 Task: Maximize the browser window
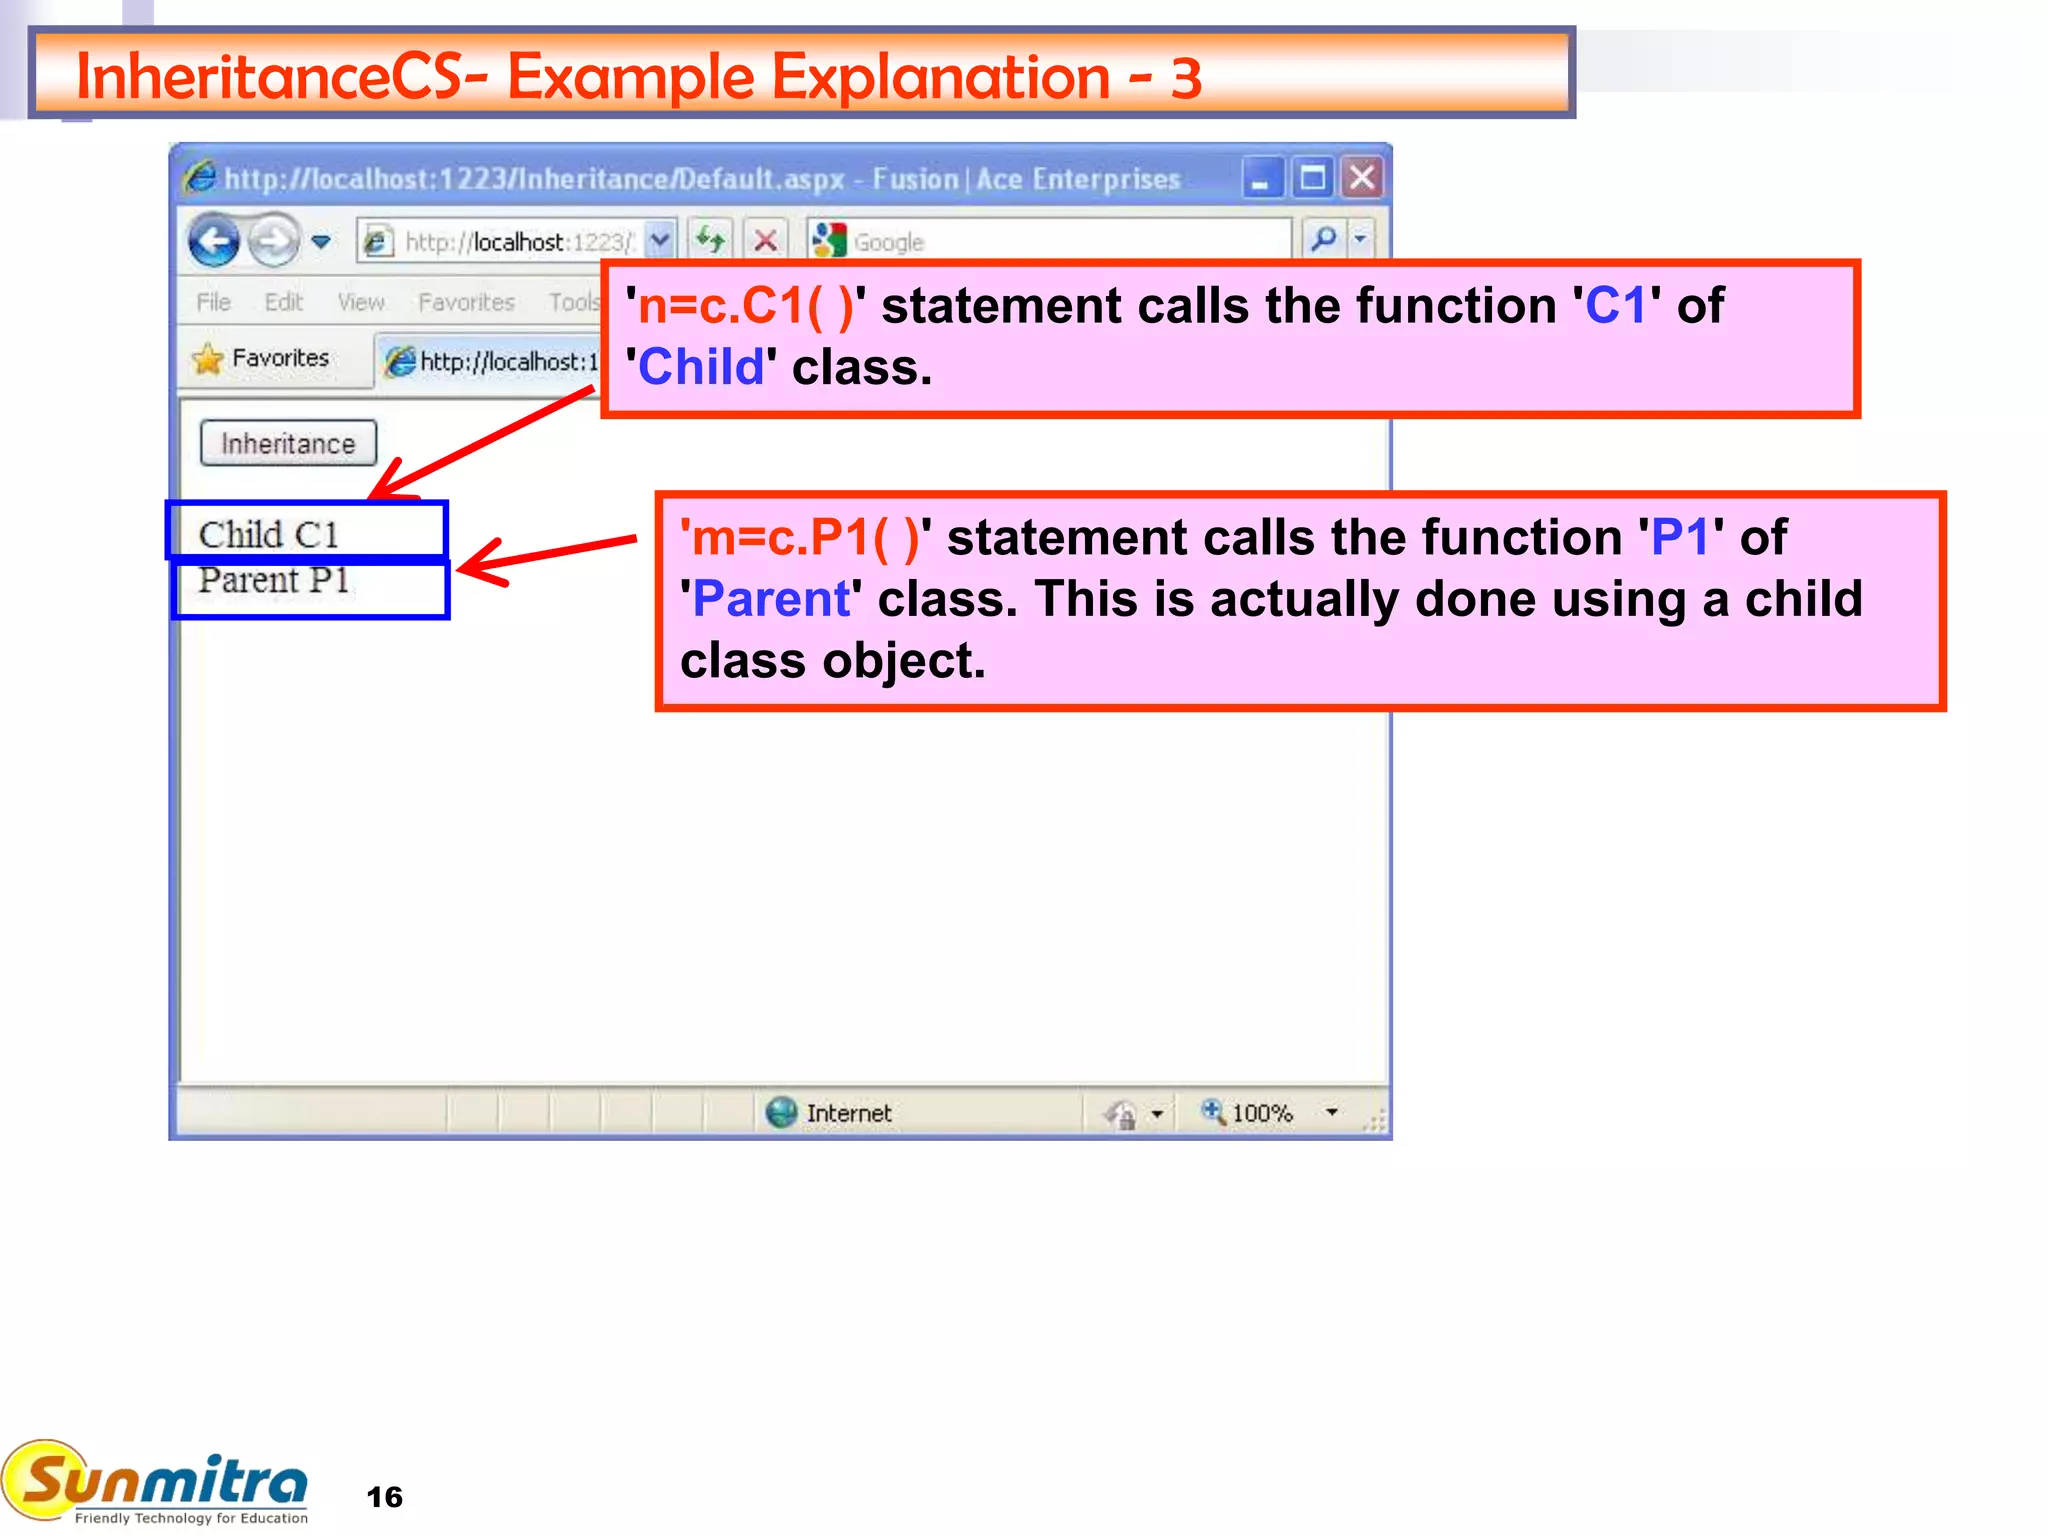1312,178
